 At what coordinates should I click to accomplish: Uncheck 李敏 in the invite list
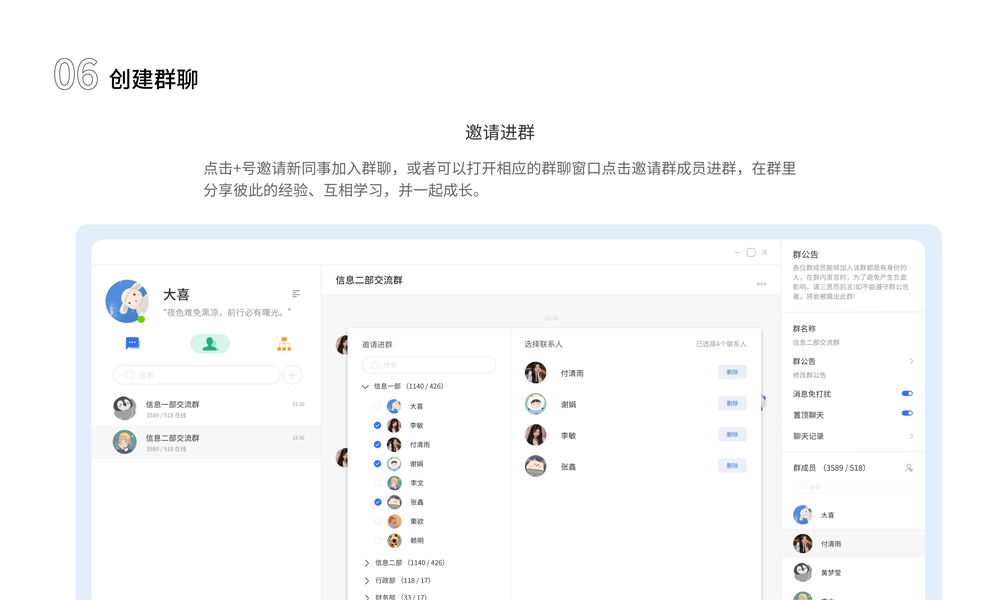(378, 425)
